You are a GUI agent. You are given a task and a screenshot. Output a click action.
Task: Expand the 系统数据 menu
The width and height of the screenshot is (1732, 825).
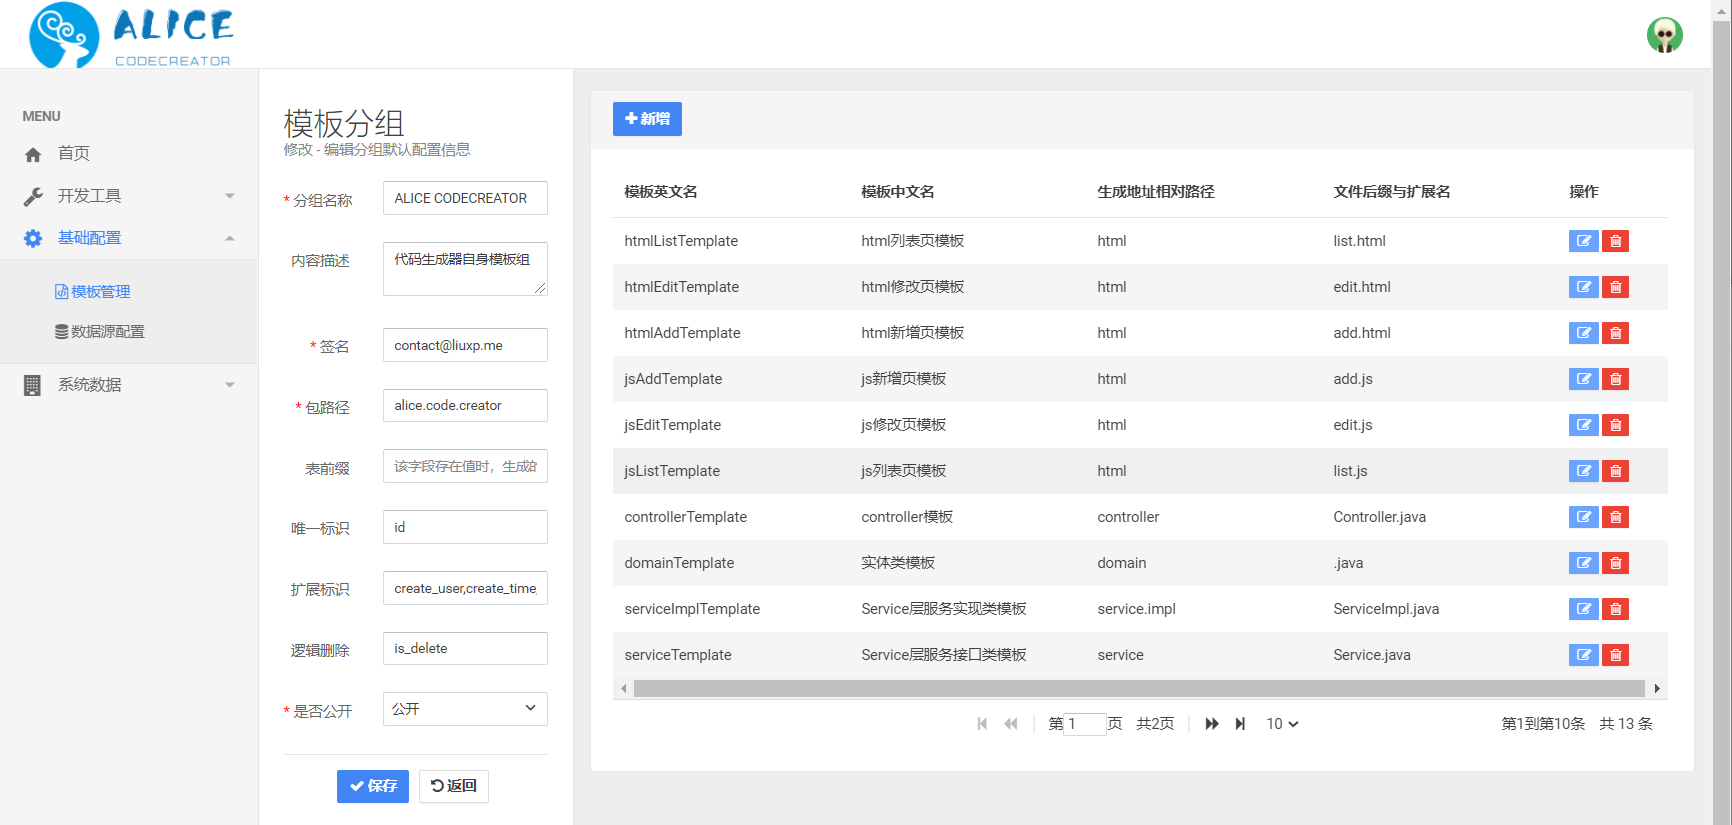point(129,385)
